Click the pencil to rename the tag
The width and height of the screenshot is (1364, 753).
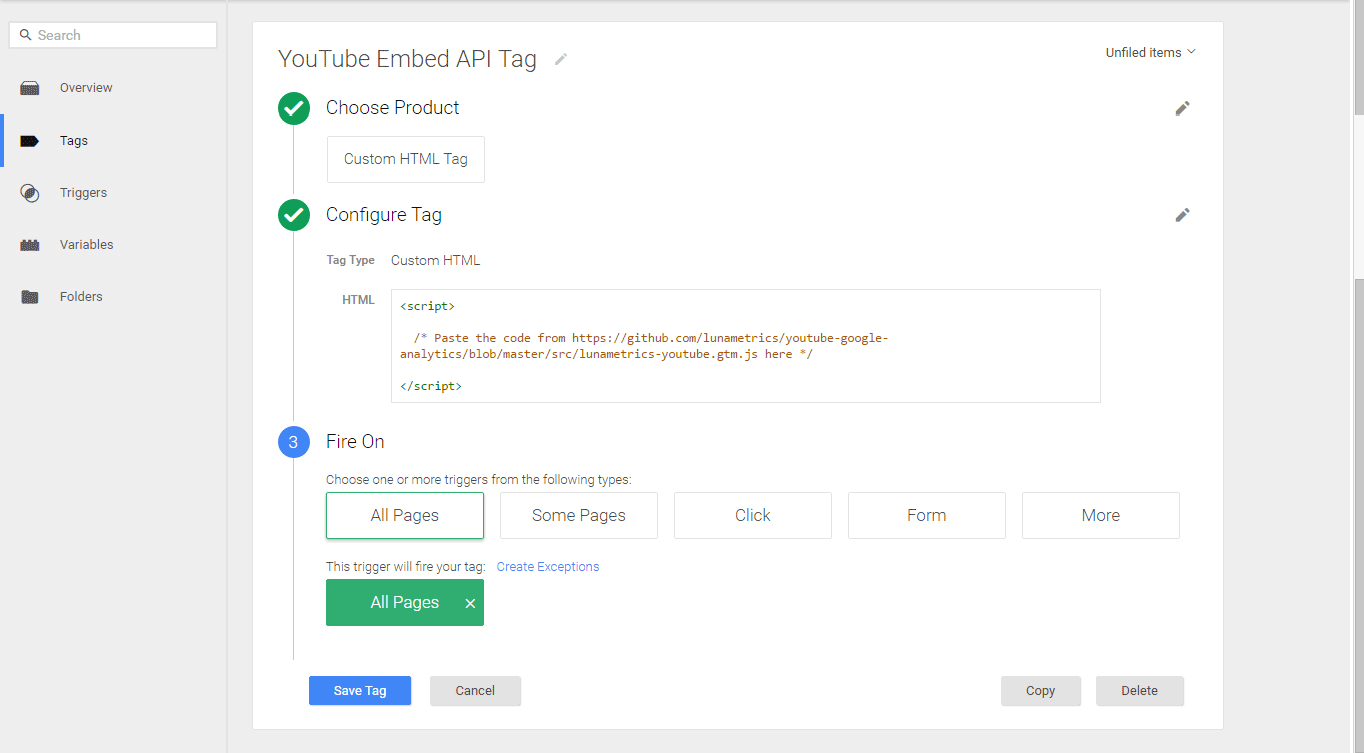(x=560, y=59)
